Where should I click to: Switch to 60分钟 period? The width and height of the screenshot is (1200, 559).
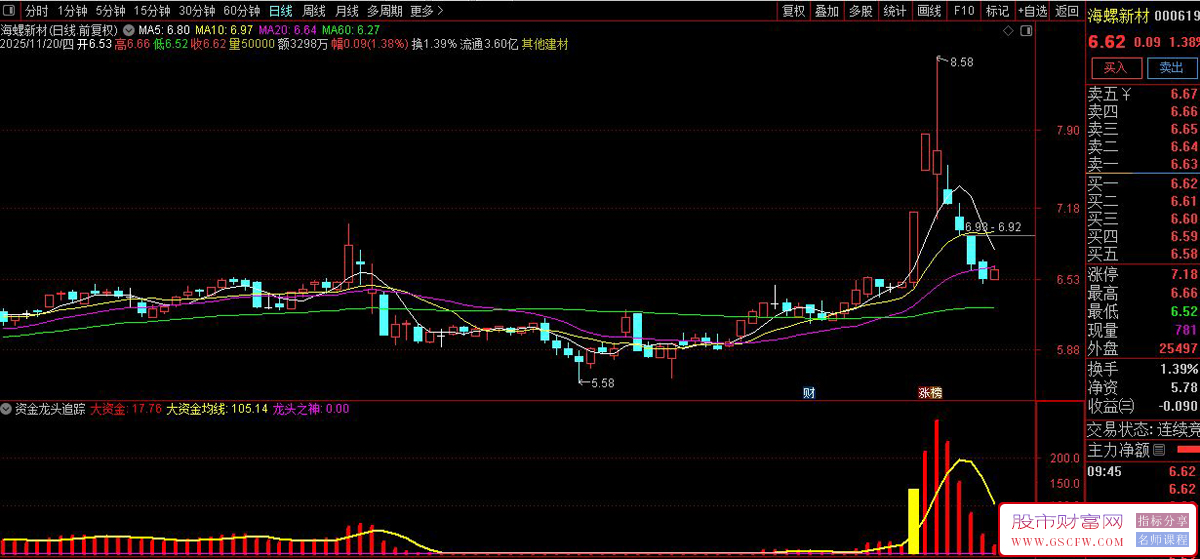241,11
